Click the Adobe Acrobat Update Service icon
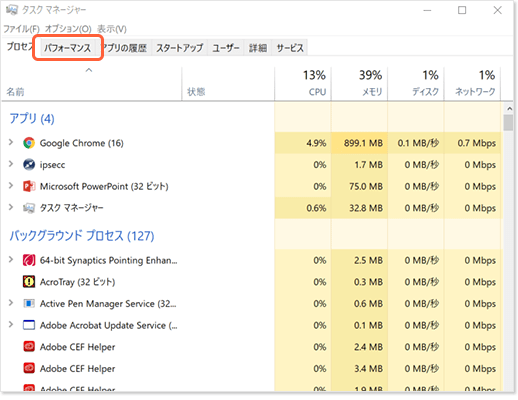Image resolution: width=518 pixels, height=400 pixels. point(29,325)
